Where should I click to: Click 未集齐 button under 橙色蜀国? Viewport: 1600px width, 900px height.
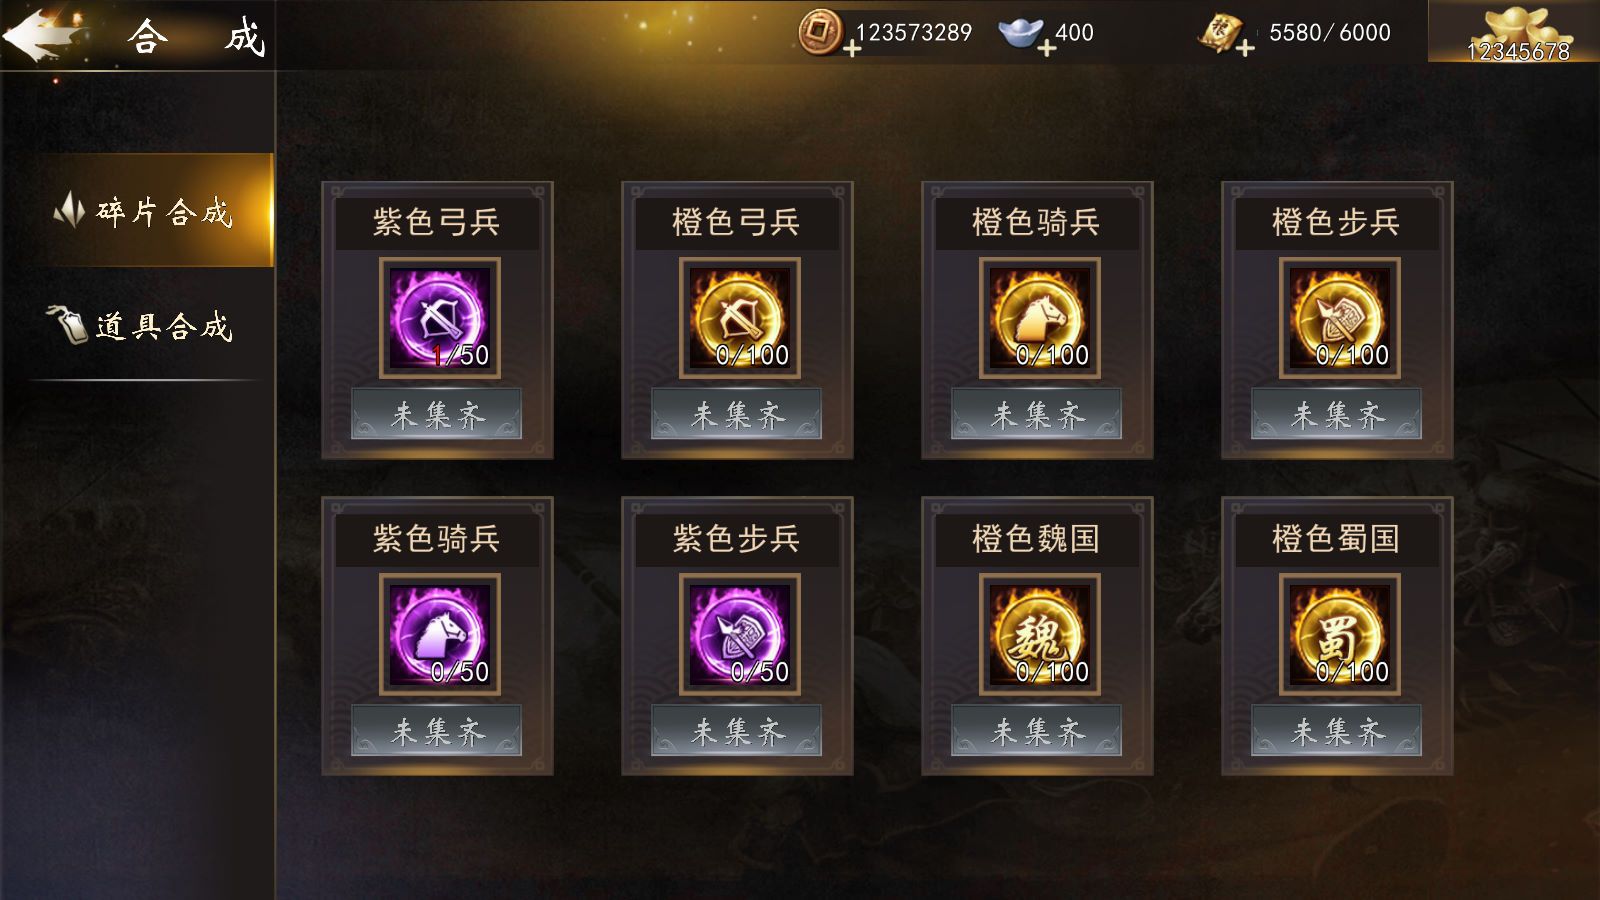pos(1337,731)
